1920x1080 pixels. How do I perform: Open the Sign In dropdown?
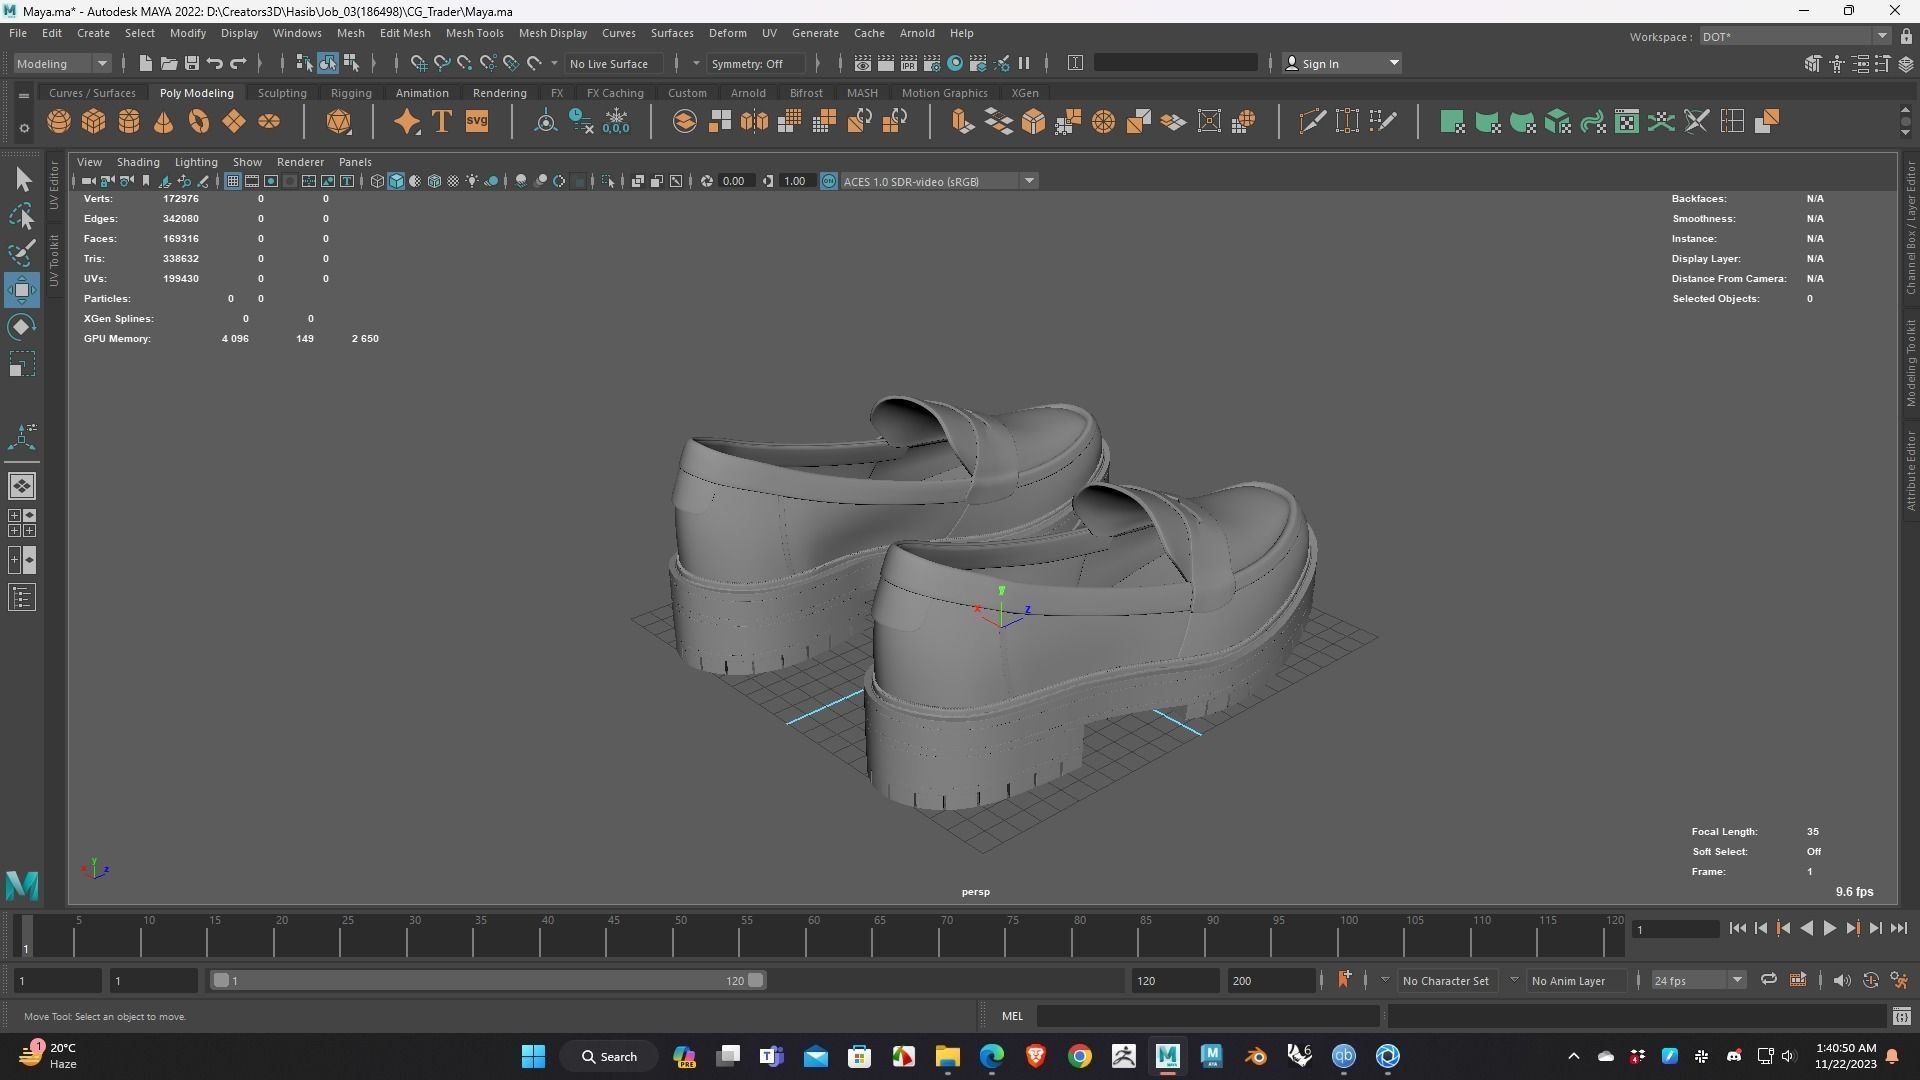[x=1342, y=63]
